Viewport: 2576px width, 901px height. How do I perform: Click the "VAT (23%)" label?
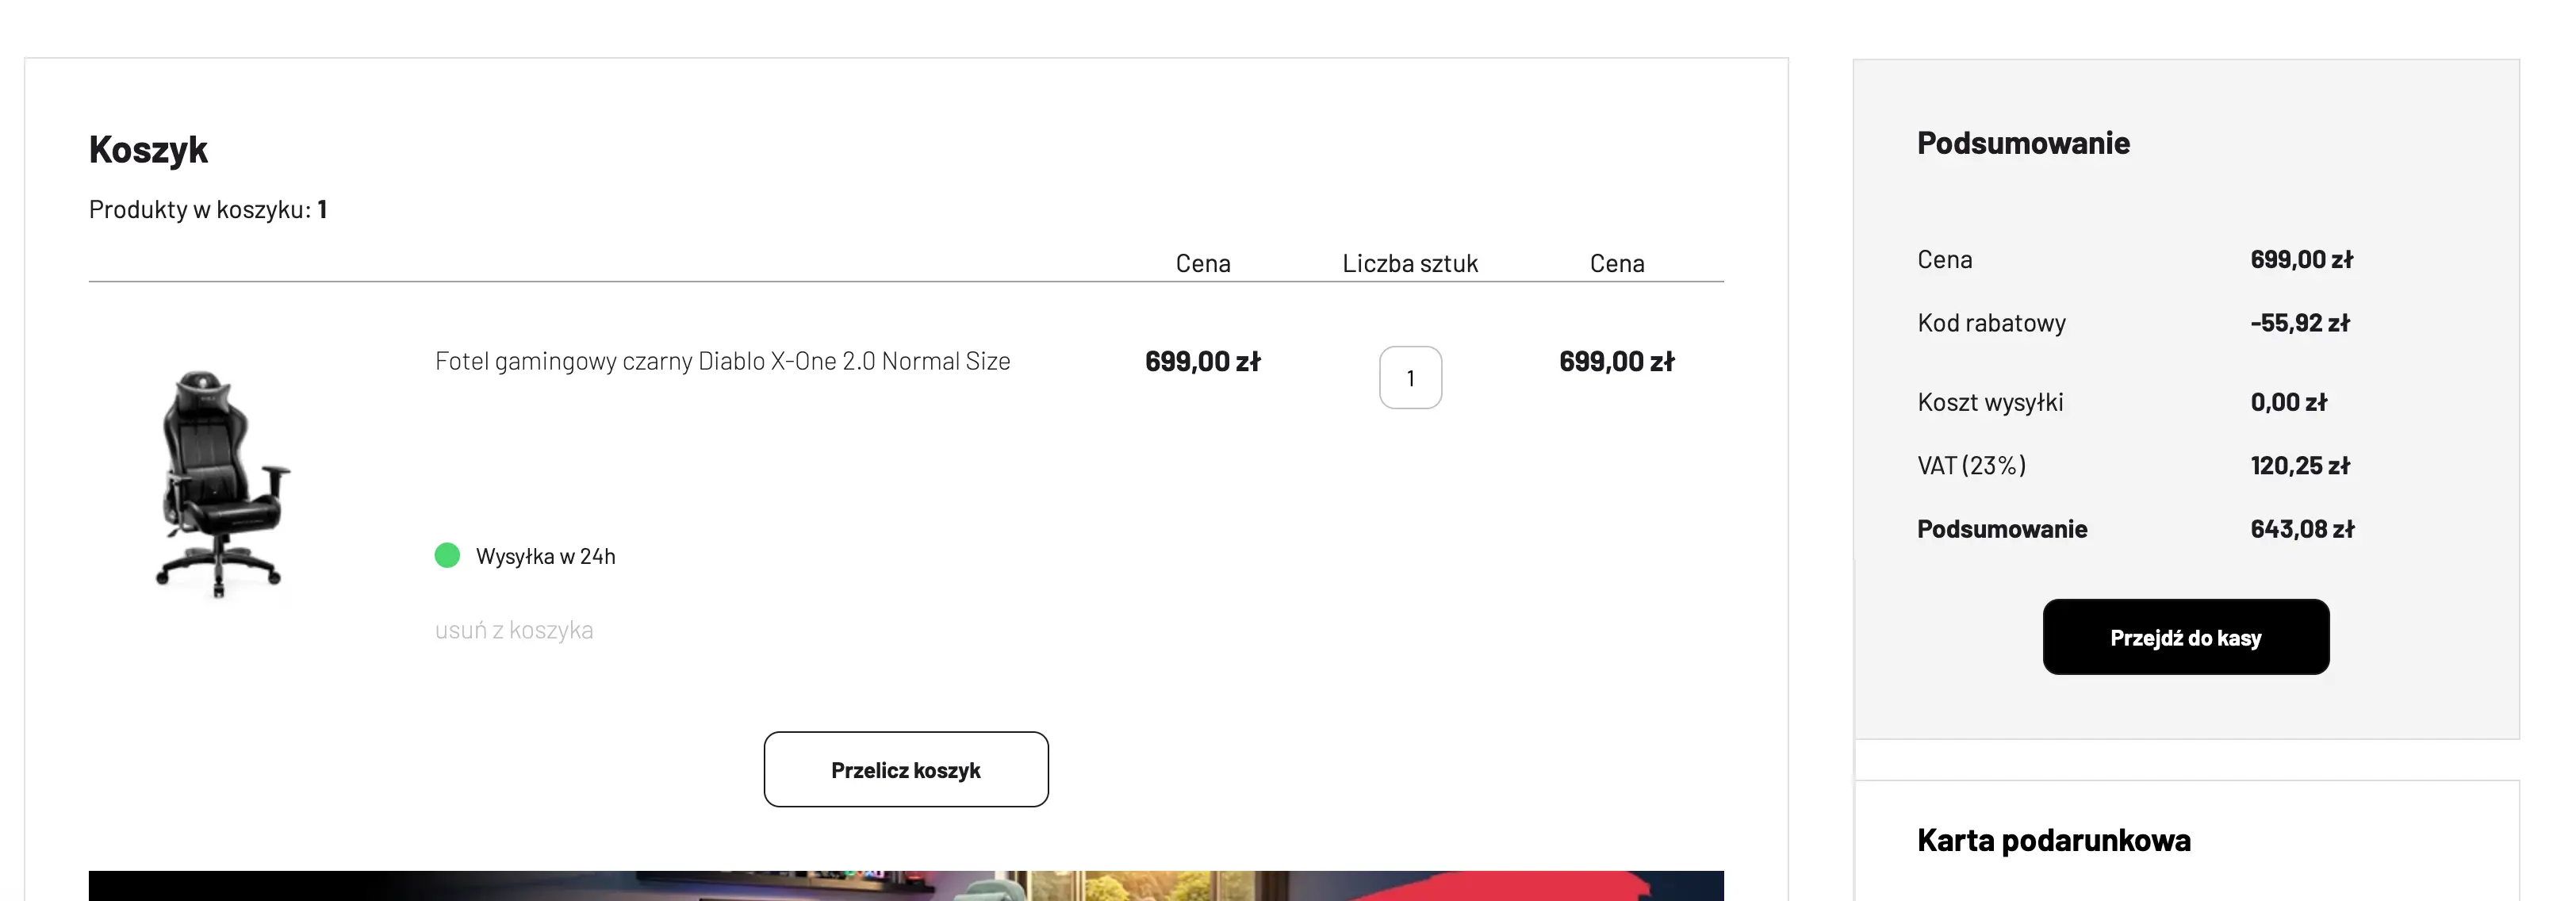pos(1971,465)
